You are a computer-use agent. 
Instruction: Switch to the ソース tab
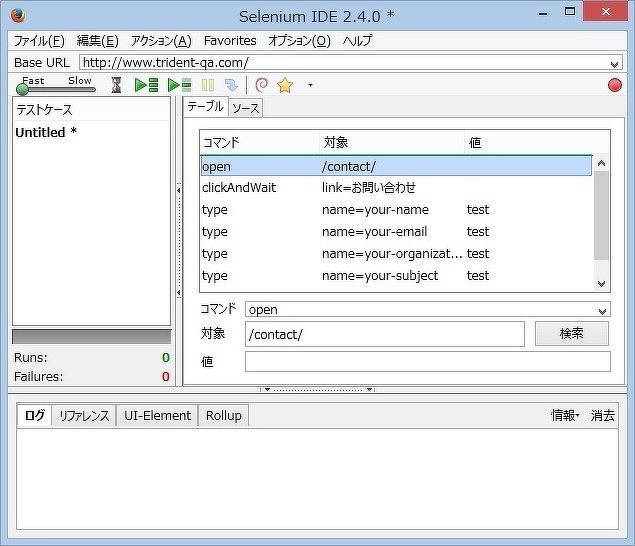click(245, 108)
